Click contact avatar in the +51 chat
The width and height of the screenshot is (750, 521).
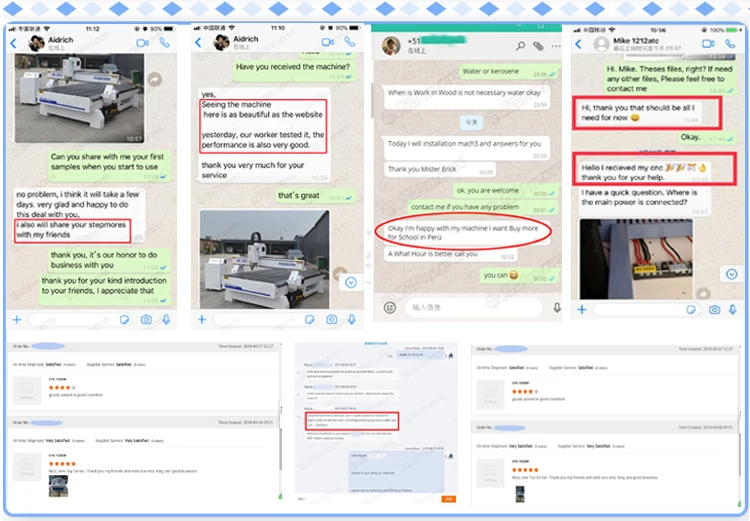[x=391, y=46]
